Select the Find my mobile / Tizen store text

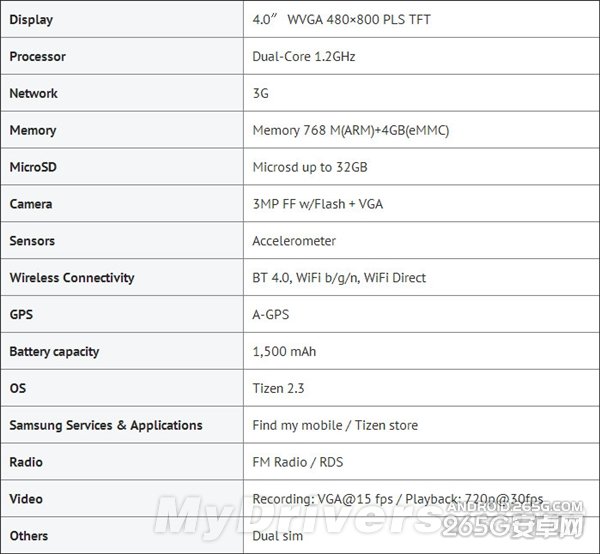tap(335, 425)
